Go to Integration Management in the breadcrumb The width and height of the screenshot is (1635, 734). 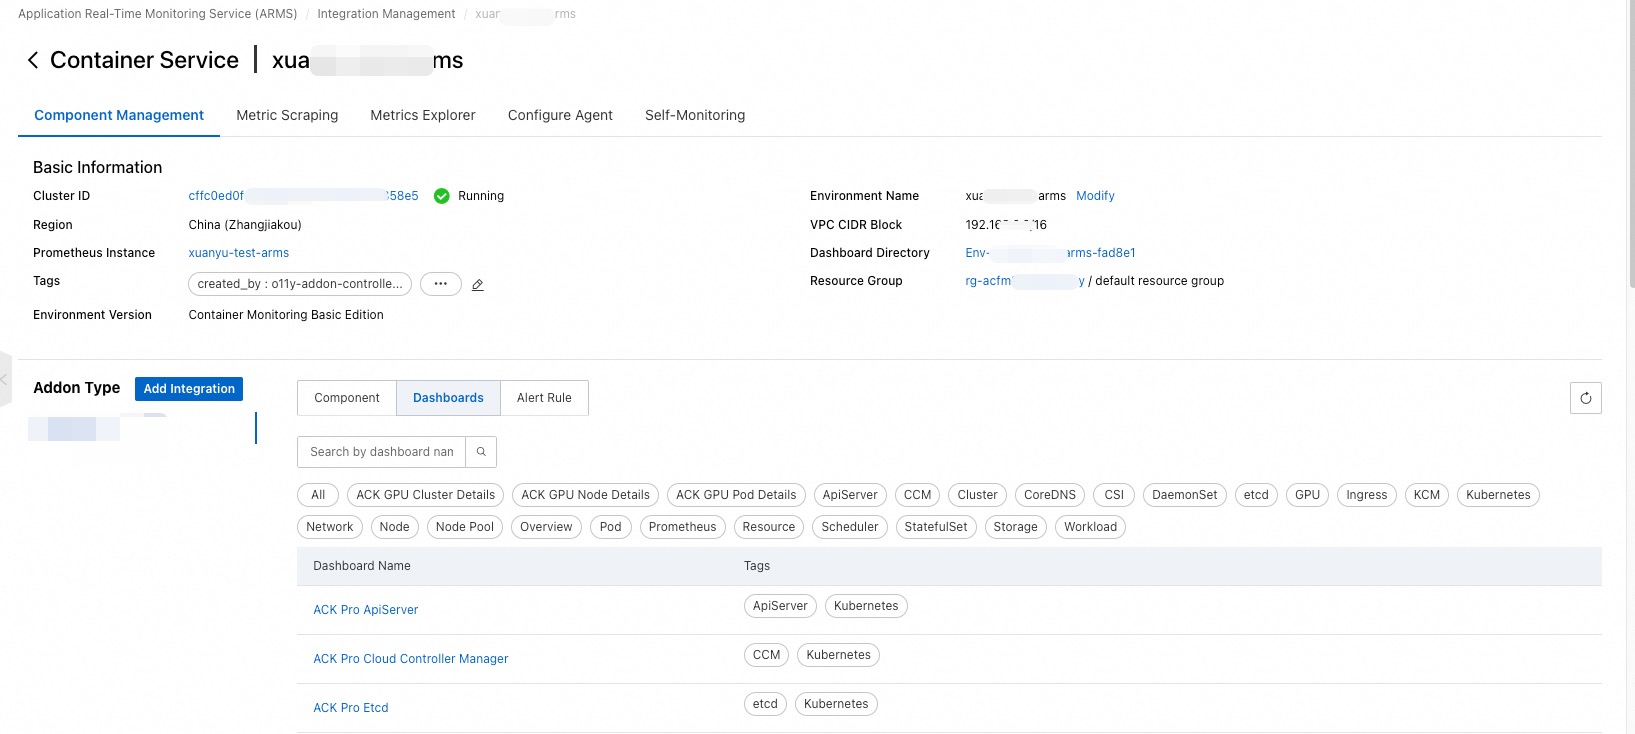pyautogui.click(x=386, y=14)
